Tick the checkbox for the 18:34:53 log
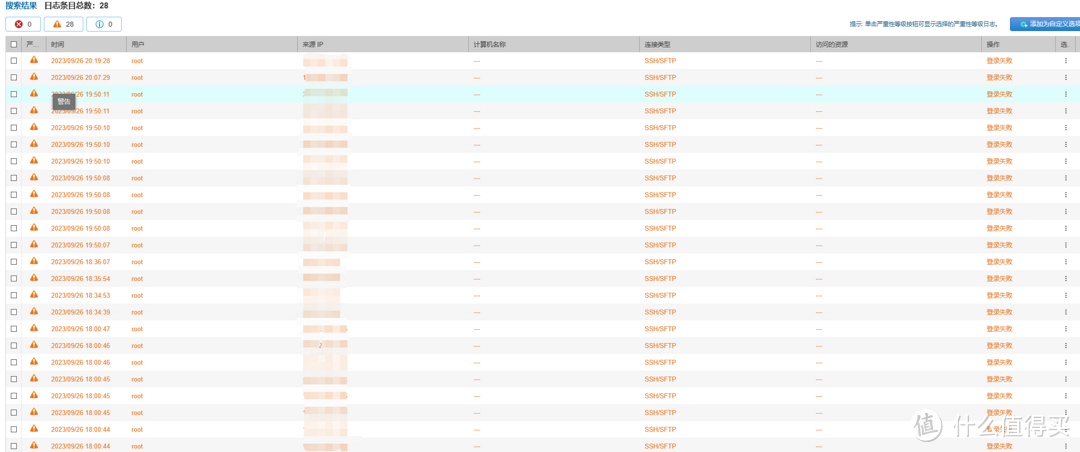This screenshot has height=452, width=1080. point(14,296)
